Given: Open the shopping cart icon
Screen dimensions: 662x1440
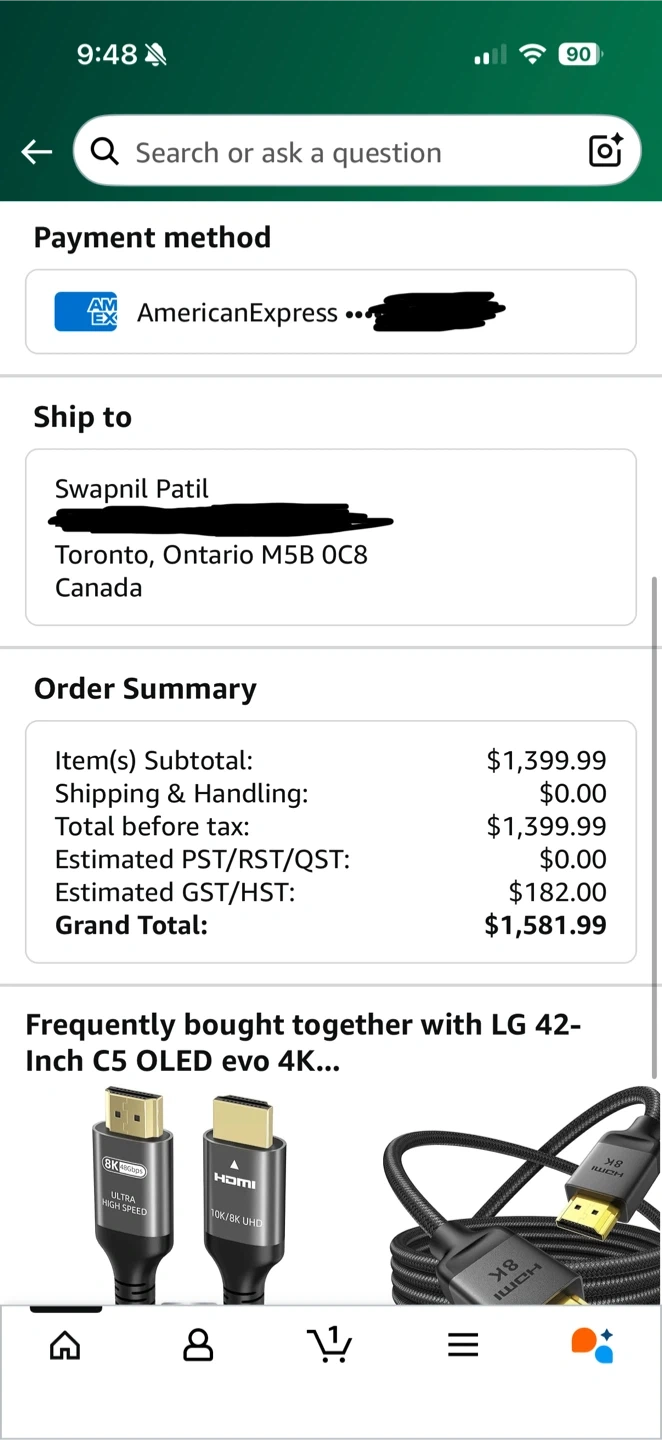Looking at the screenshot, I should pos(330,1345).
